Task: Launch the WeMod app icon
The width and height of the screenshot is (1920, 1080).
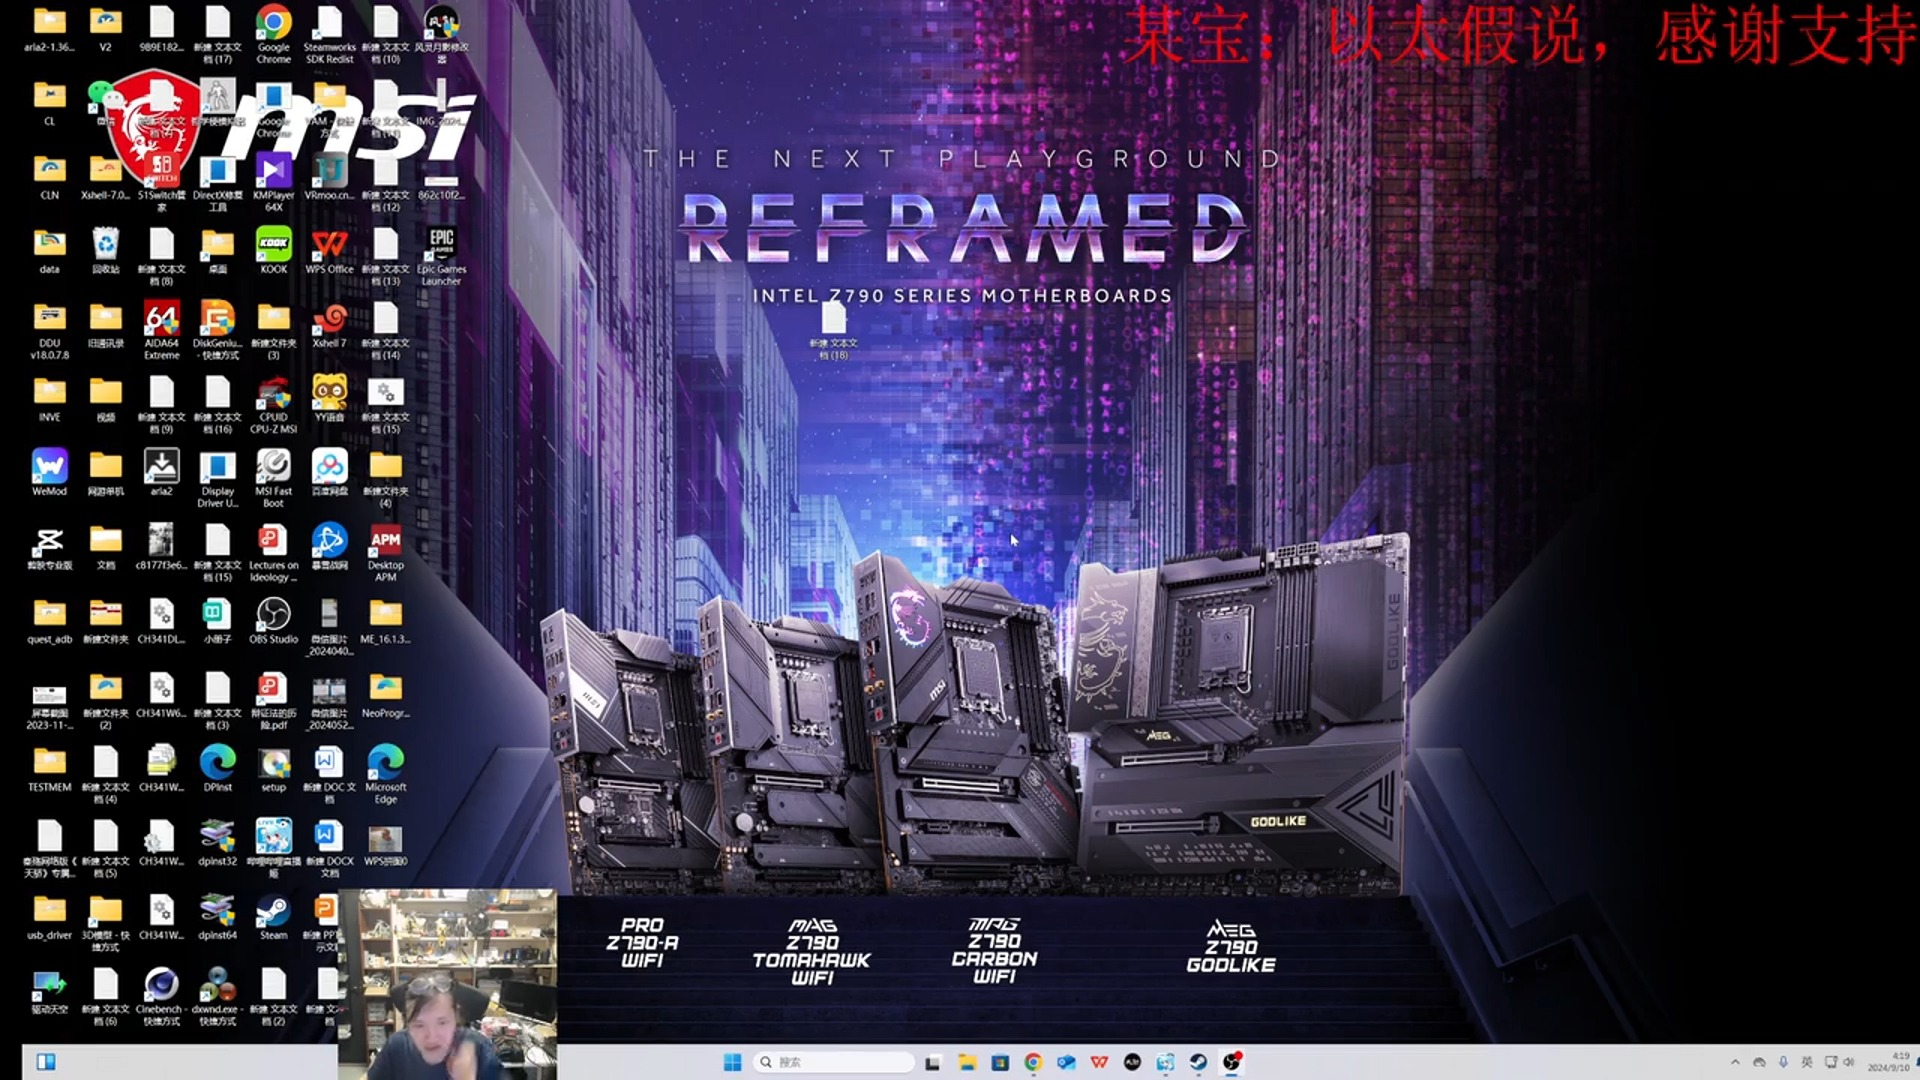Action: (49, 472)
